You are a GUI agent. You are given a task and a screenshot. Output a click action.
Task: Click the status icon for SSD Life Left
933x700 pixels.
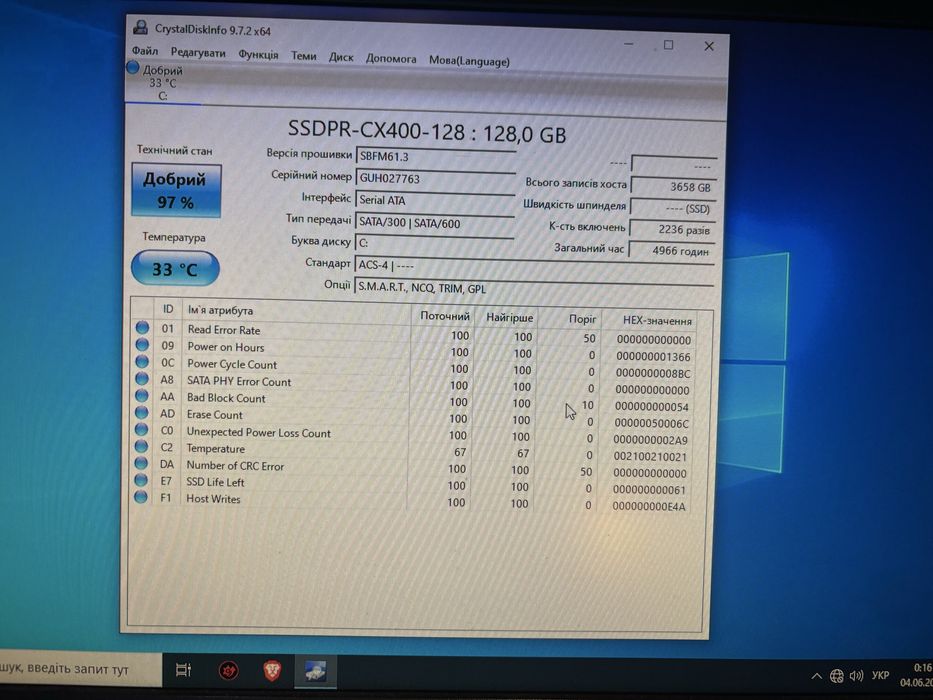[x=141, y=480]
